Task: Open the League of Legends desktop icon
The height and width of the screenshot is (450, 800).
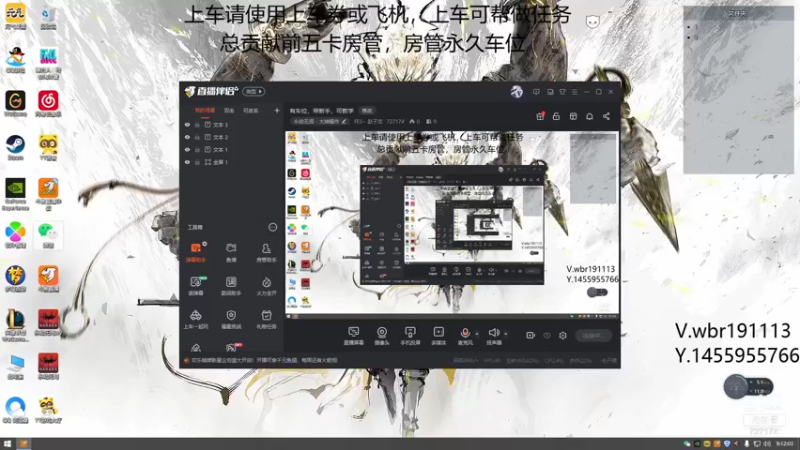Action: pos(15,324)
